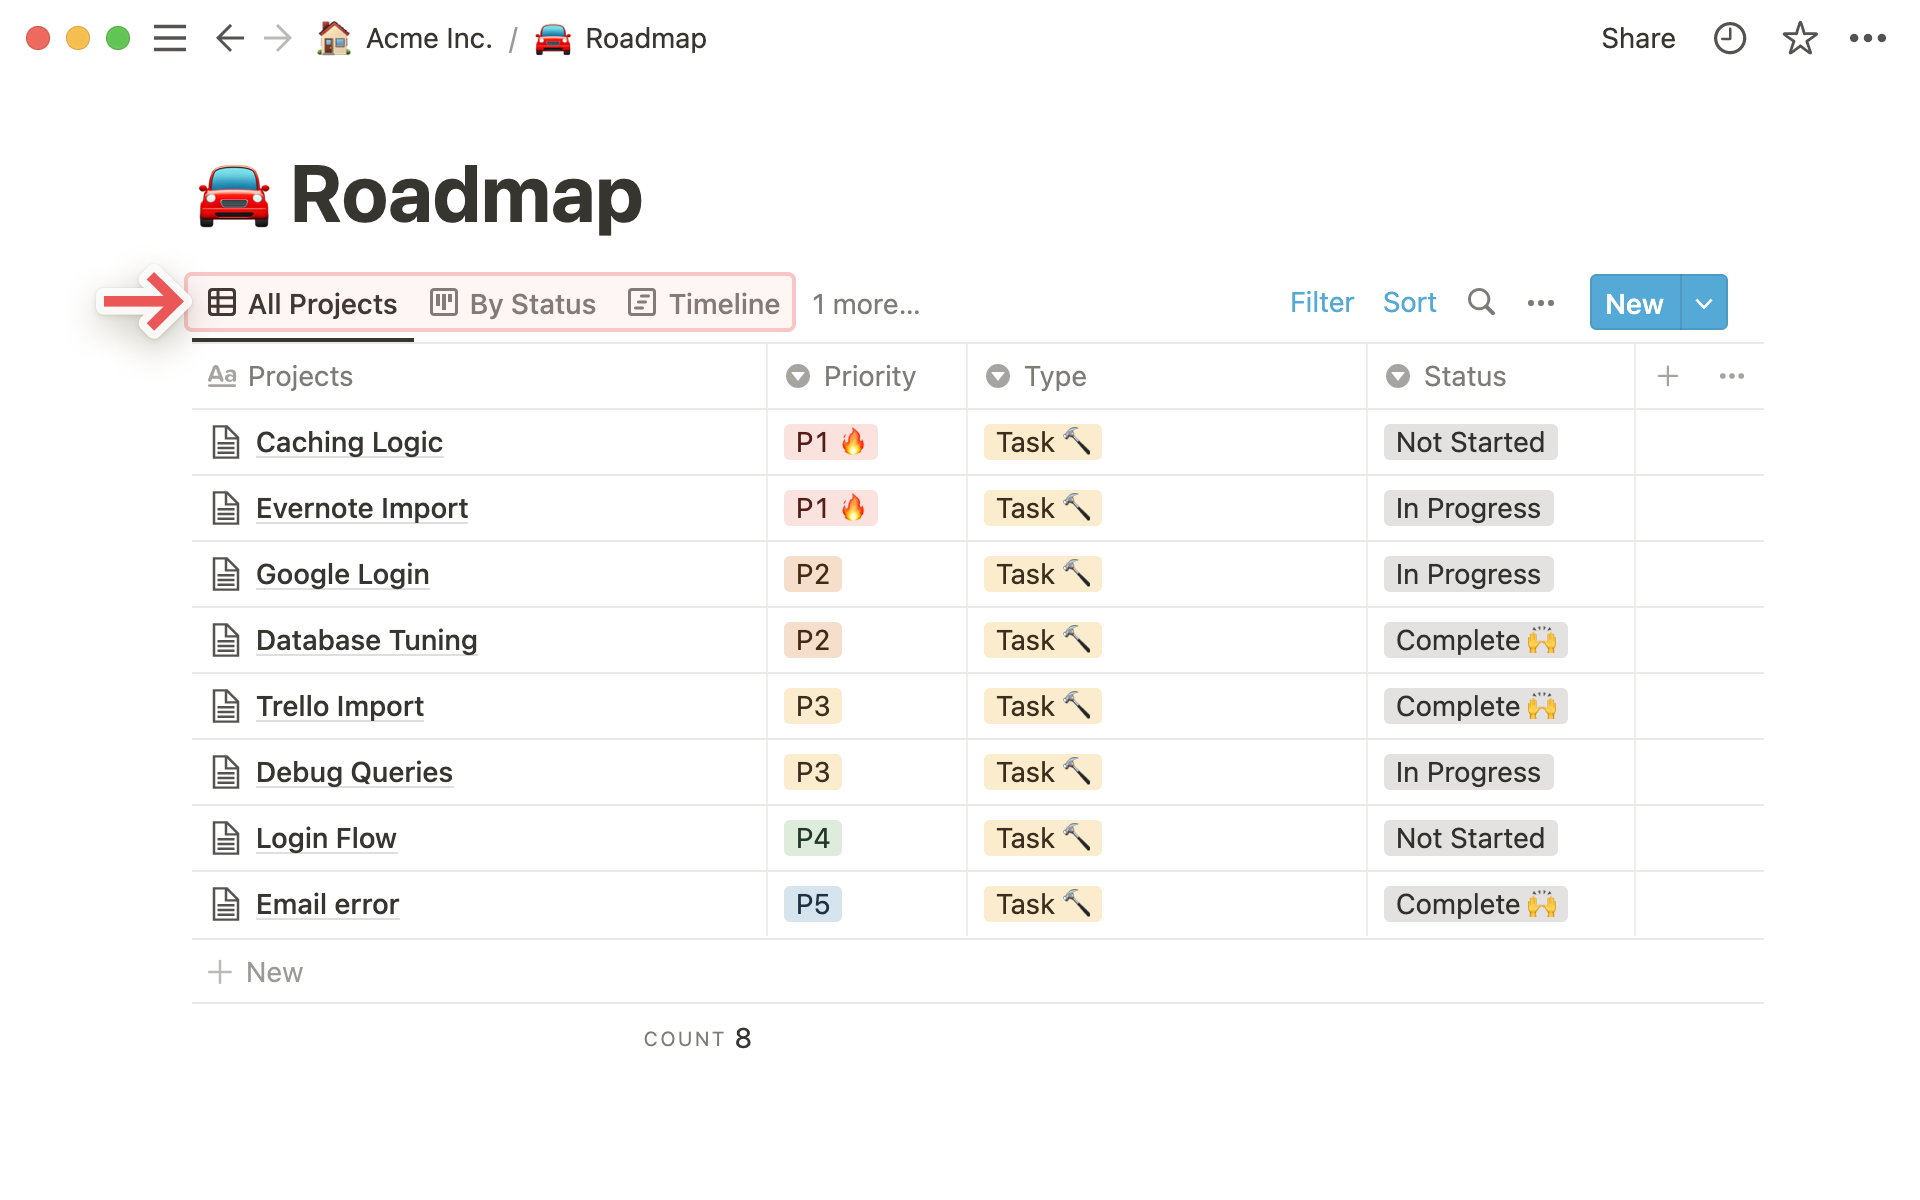
Task: Go back using the left arrow
Action: coord(230,39)
